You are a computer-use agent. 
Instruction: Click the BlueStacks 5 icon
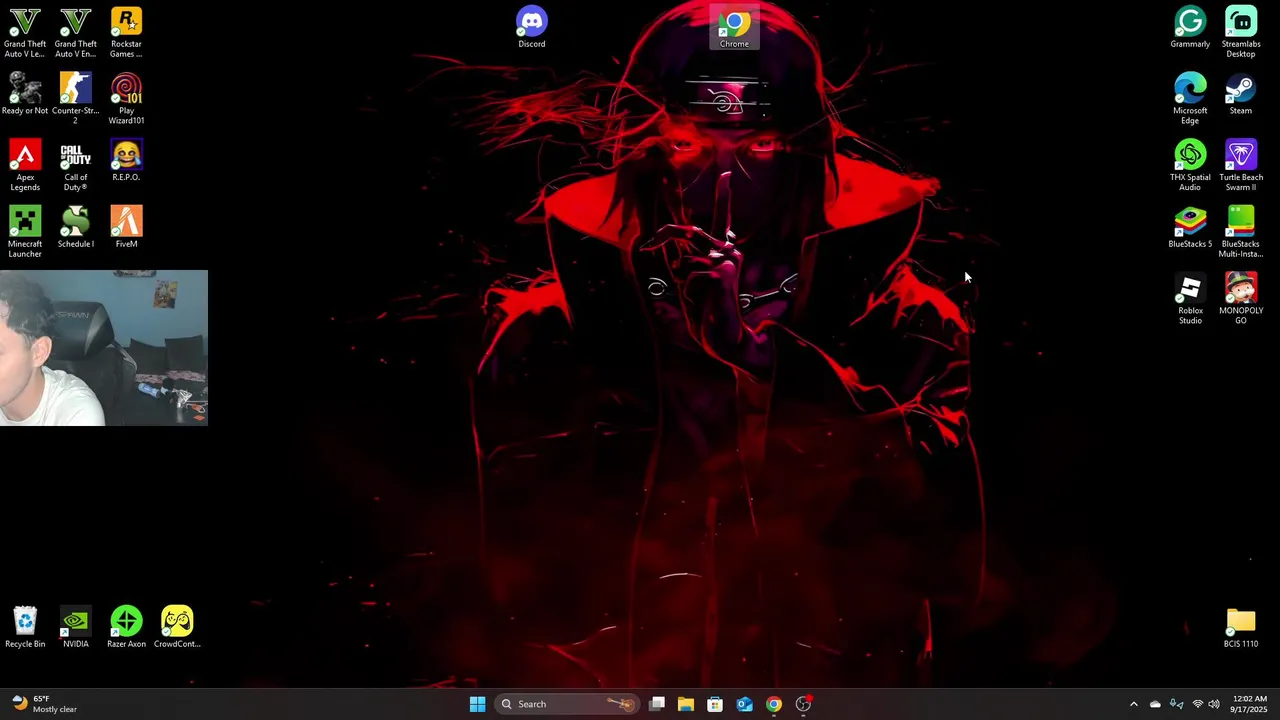(1190, 227)
